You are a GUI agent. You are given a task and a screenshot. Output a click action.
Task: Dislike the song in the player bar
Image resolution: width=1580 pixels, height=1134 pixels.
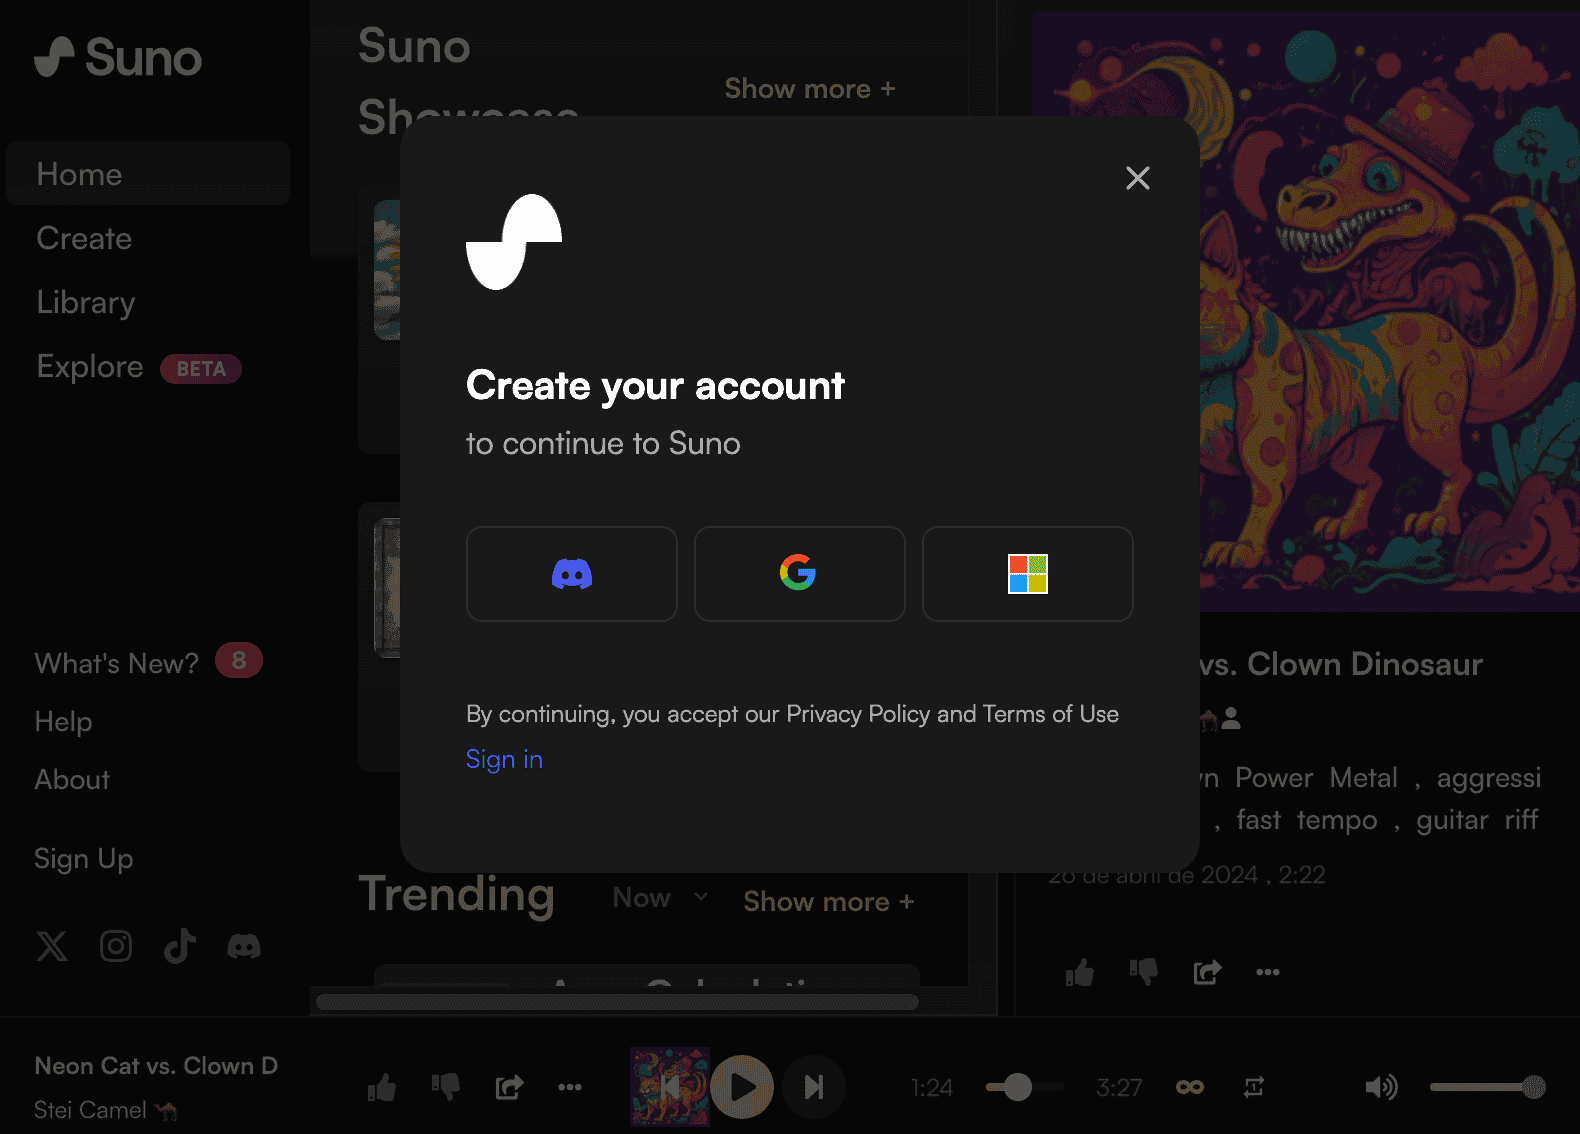[446, 1087]
